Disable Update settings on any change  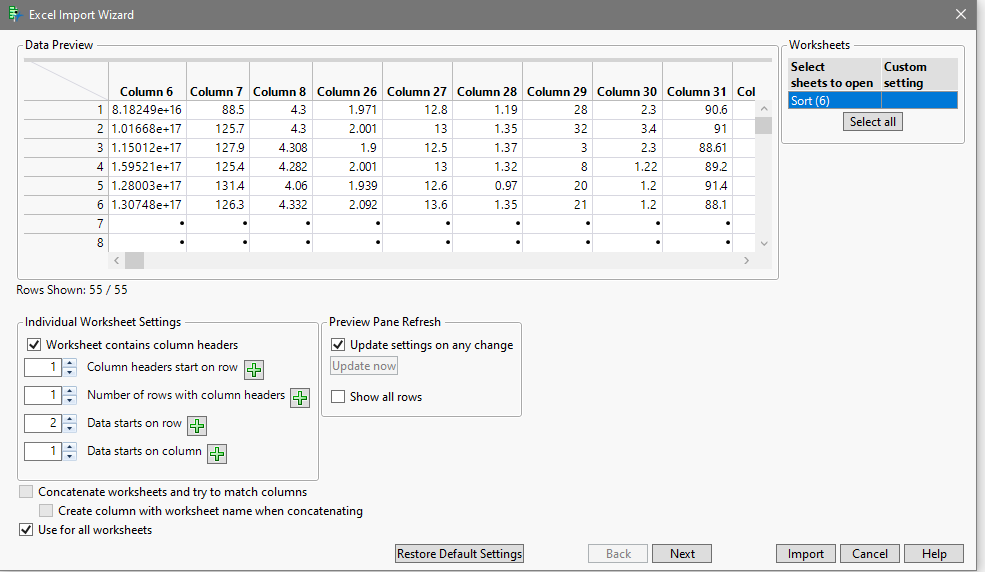click(338, 345)
